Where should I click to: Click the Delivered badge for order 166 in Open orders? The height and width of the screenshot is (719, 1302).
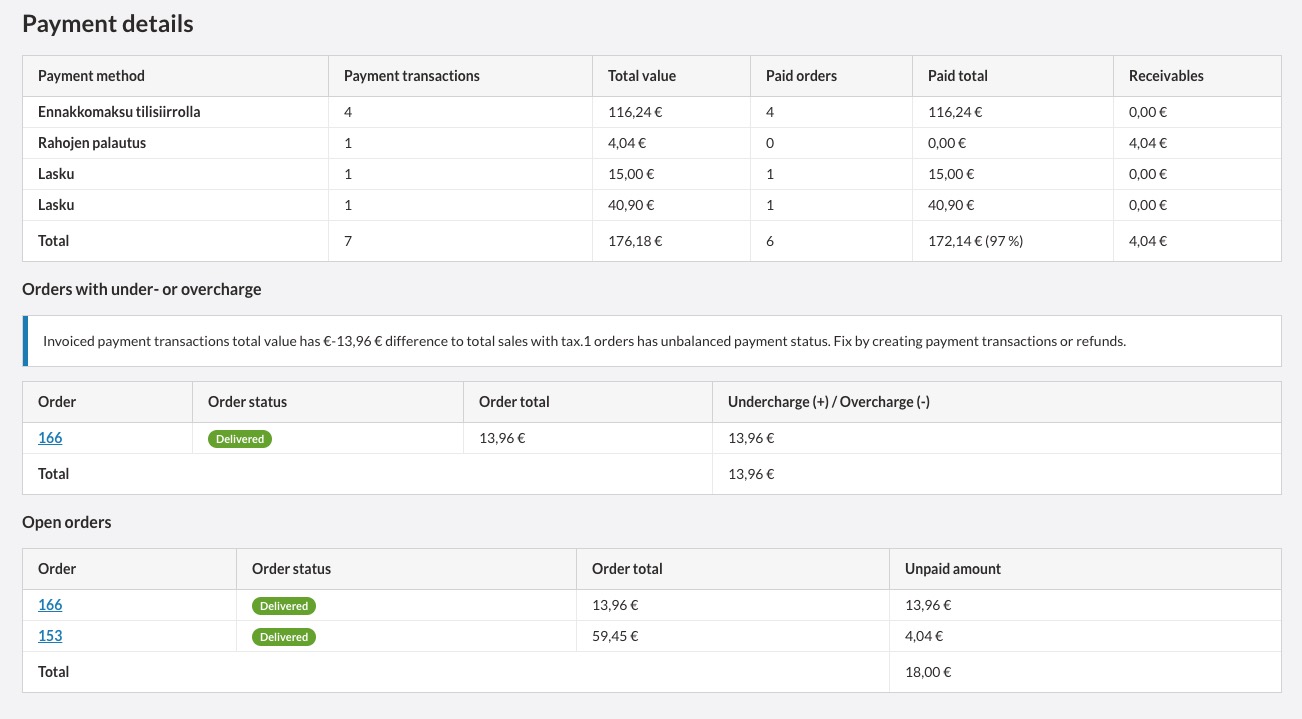pyautogui.click(x=284, y=606)
